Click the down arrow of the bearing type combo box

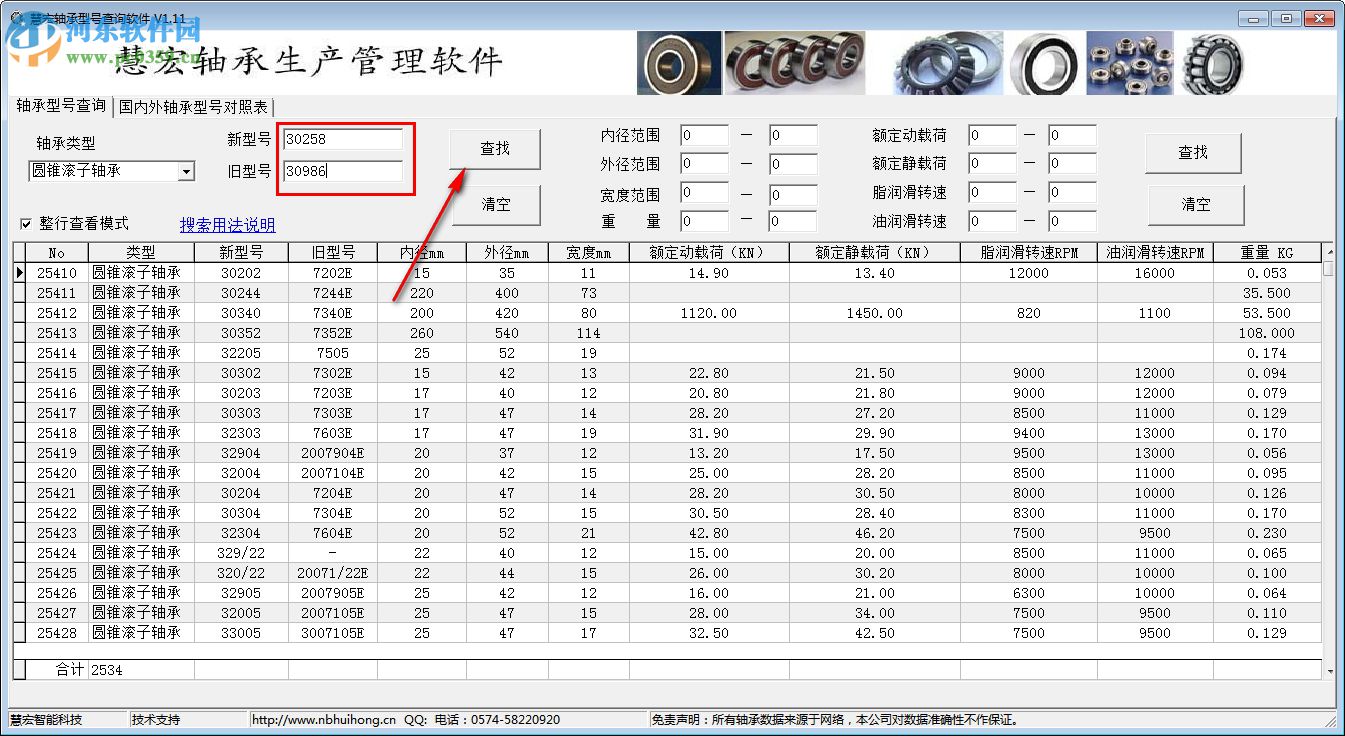[186, 171]
